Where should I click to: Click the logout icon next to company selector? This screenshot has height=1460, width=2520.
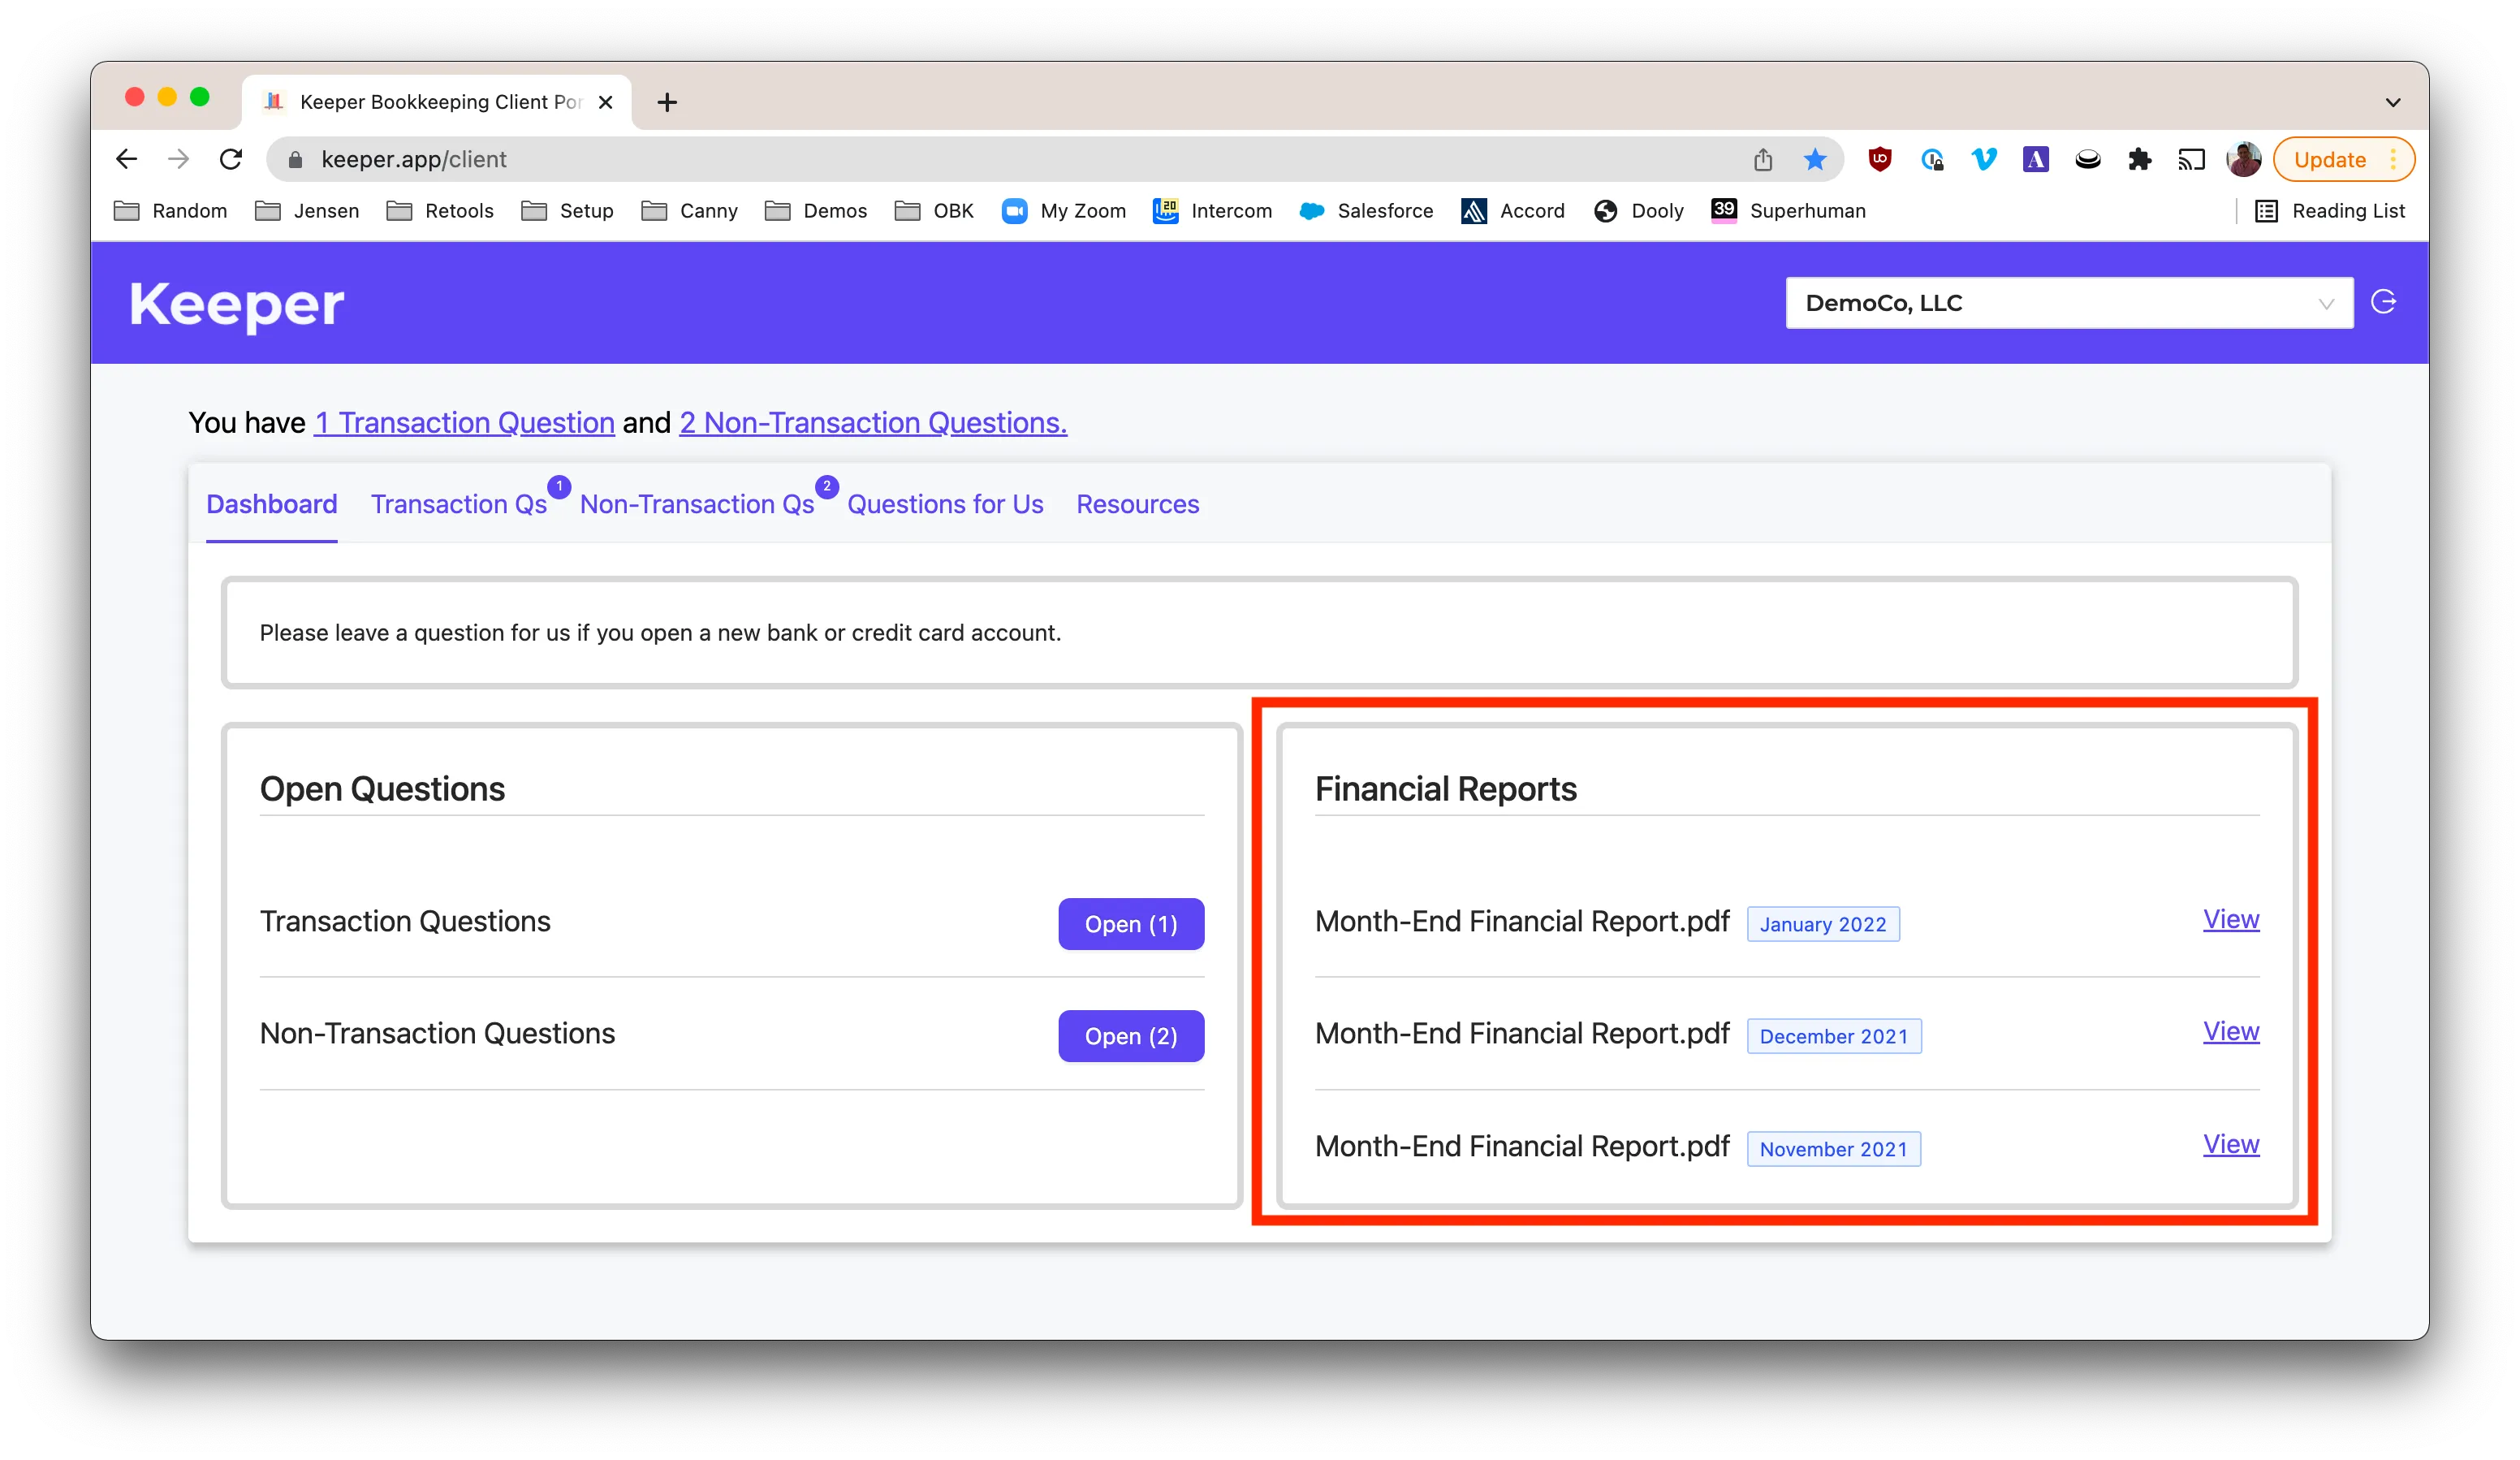(x=2383, y=302)
